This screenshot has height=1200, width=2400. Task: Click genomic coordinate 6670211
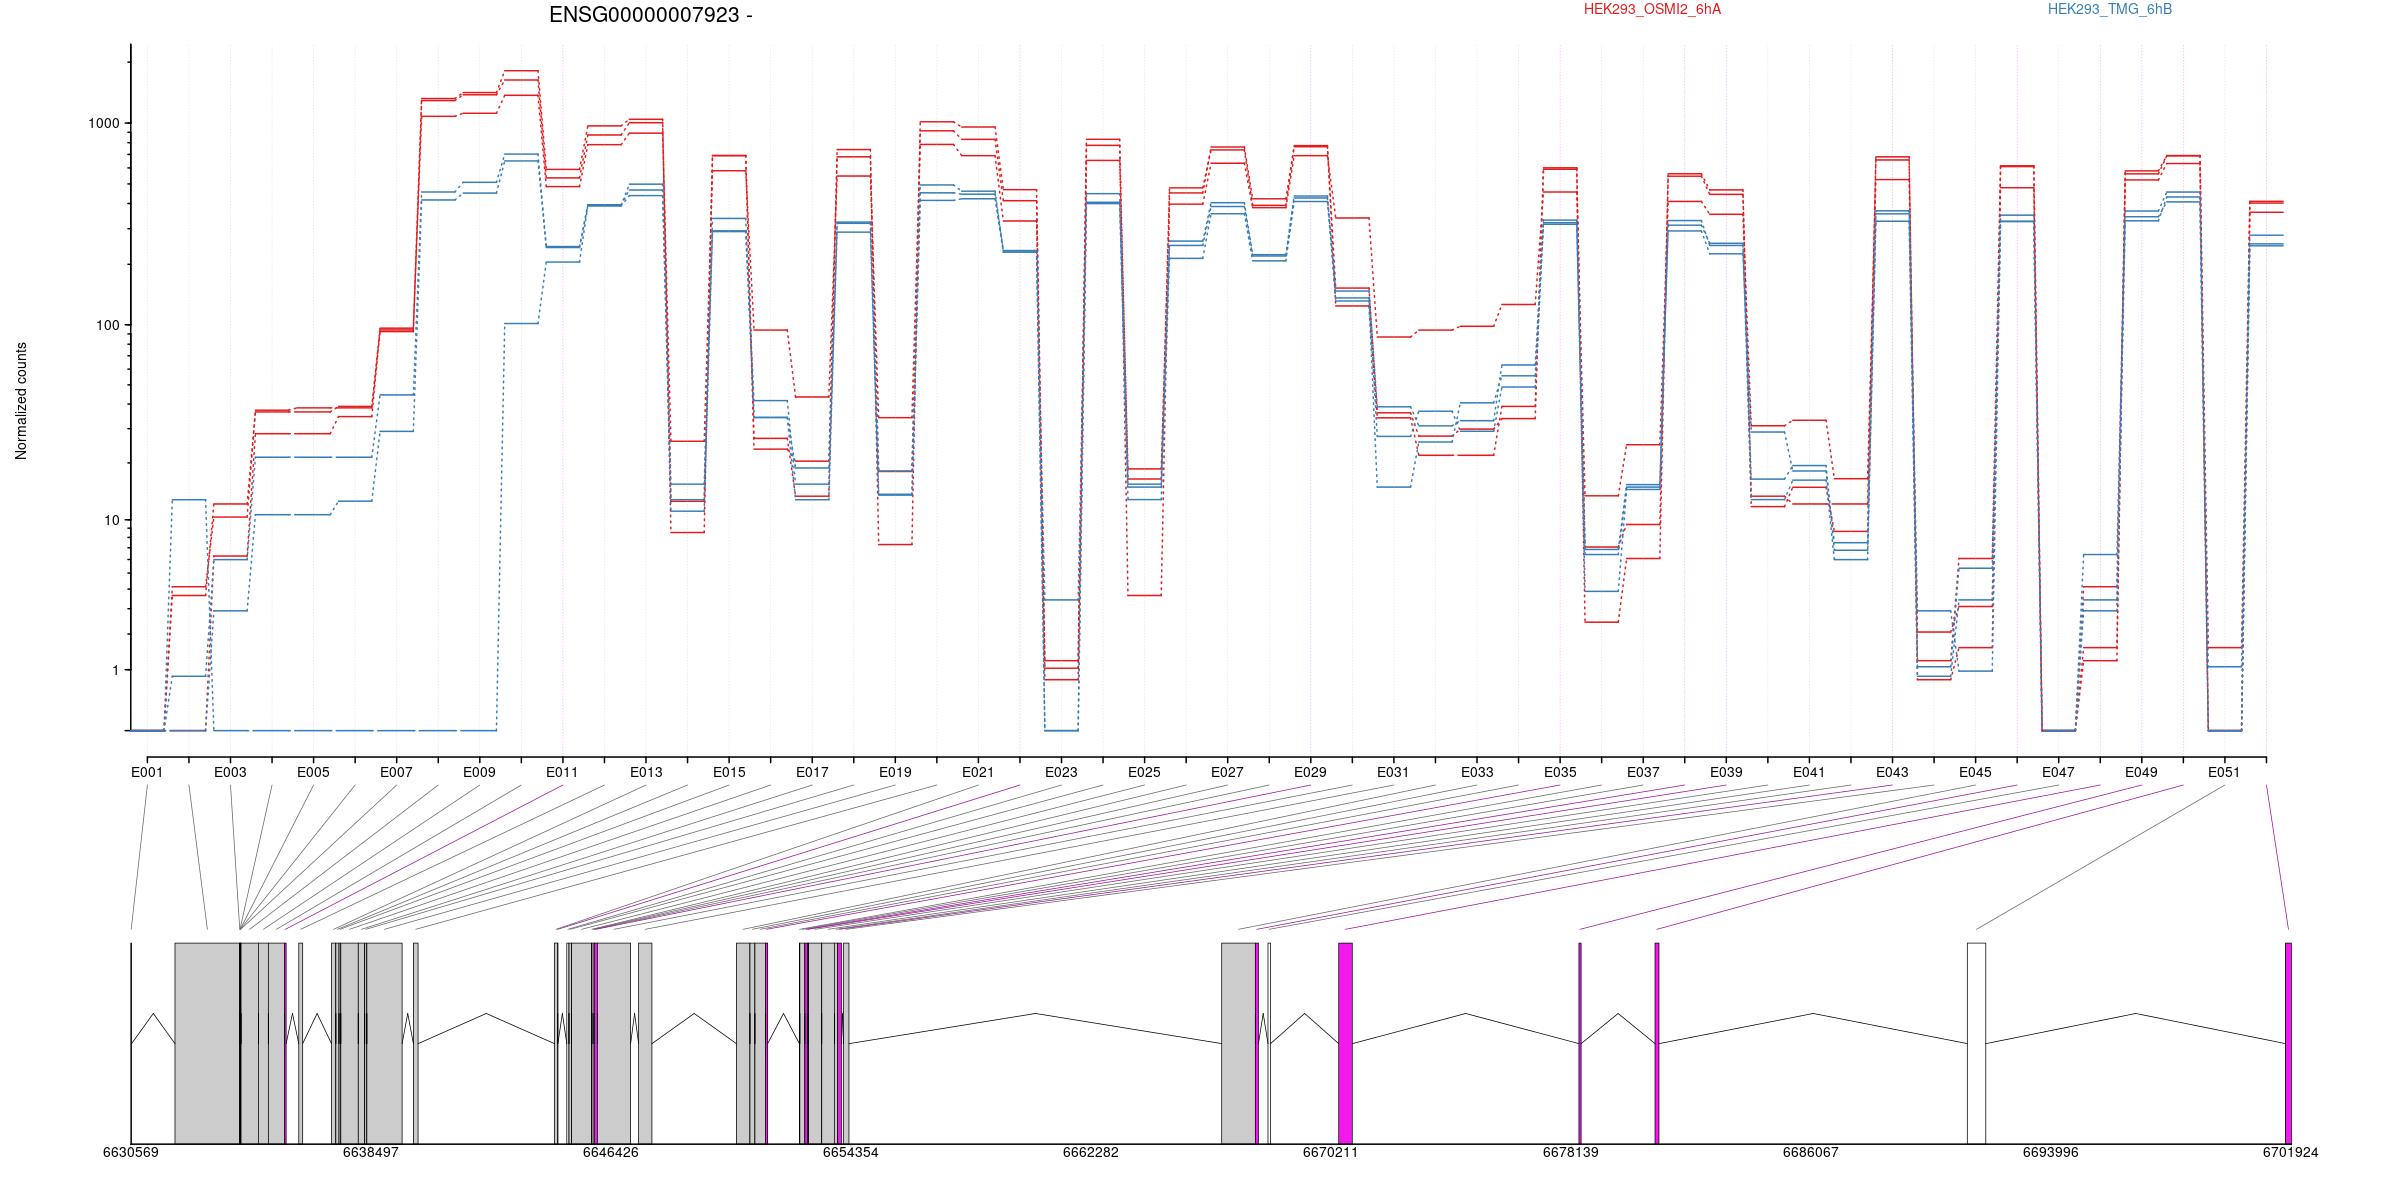point(1331,1152)
